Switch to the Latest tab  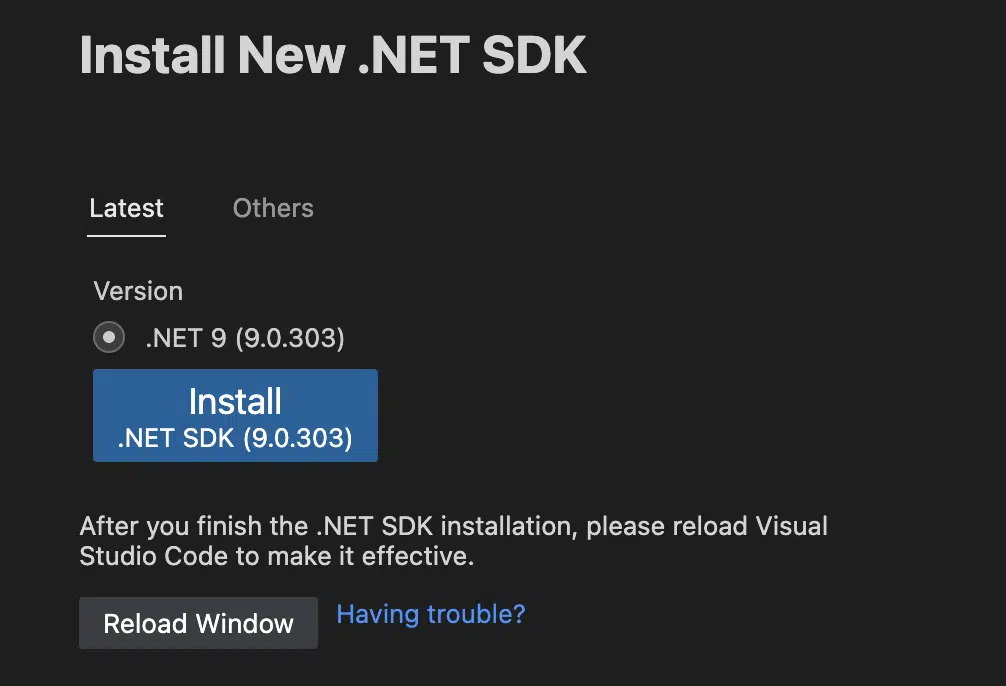pyautogui.click(x=126, y=208)
